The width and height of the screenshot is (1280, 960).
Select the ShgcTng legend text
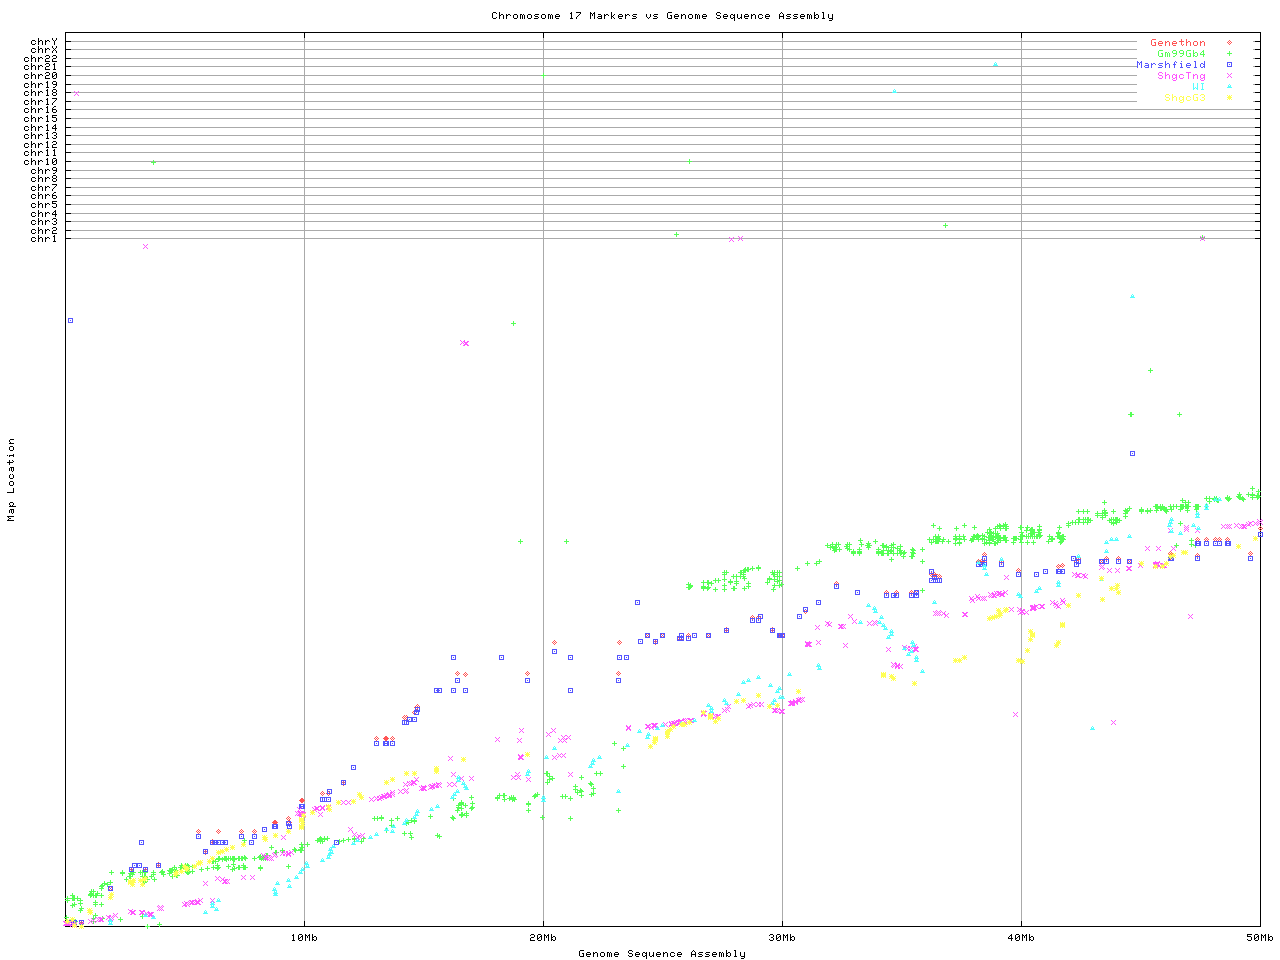[x=1181, y=76]
